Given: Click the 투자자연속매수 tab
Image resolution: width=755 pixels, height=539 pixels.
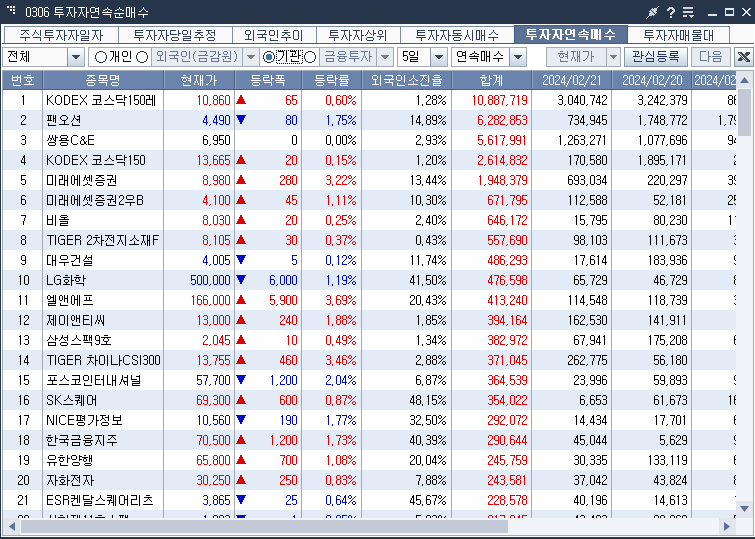Looking at the screenshot, I should pos(571,34).
